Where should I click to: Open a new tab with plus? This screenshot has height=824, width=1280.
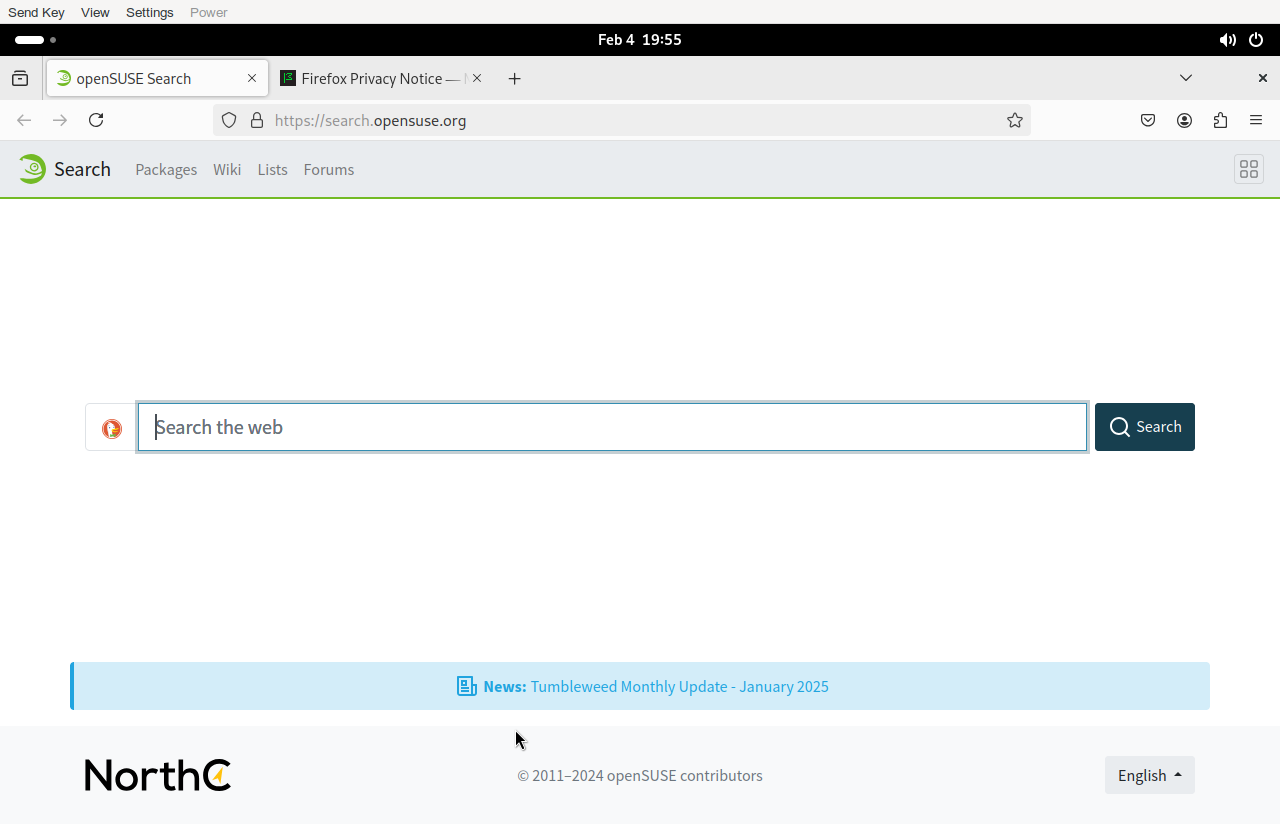coord(514,78)
